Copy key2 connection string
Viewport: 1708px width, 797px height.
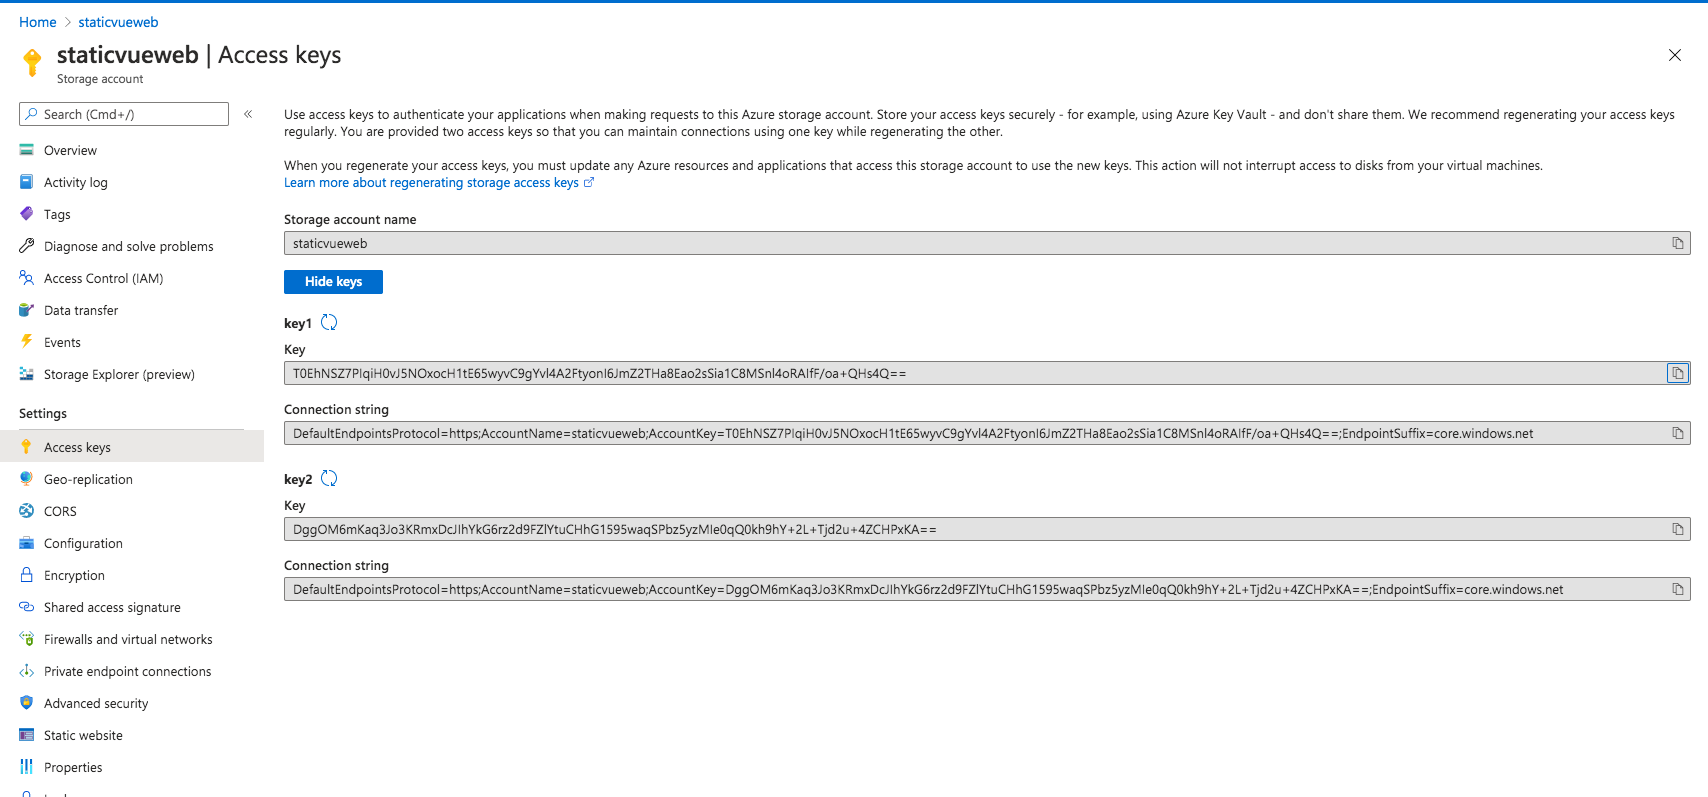(1678, 589)
